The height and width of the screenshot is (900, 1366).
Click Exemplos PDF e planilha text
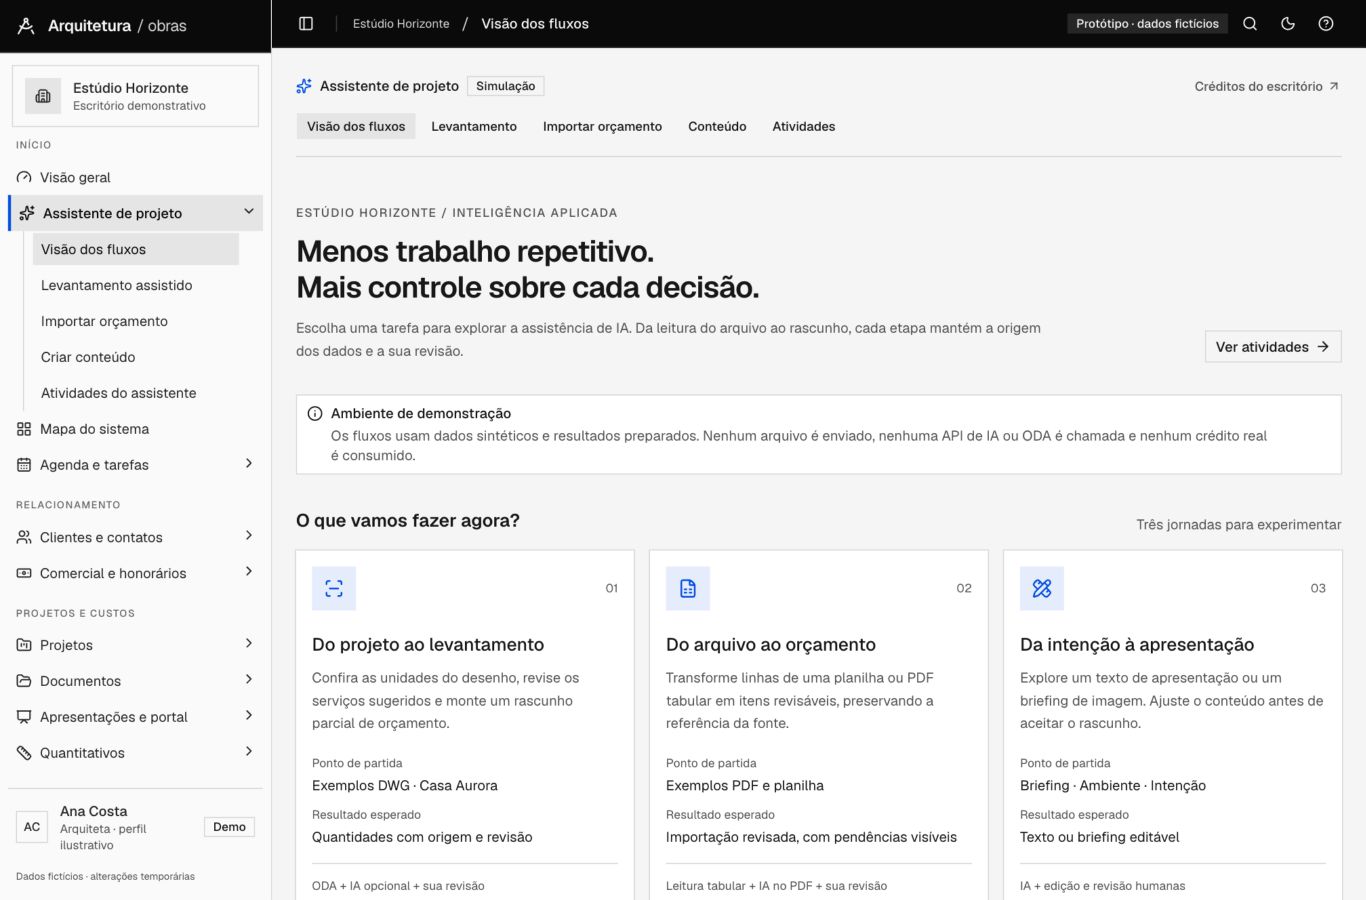pos(745,786)
